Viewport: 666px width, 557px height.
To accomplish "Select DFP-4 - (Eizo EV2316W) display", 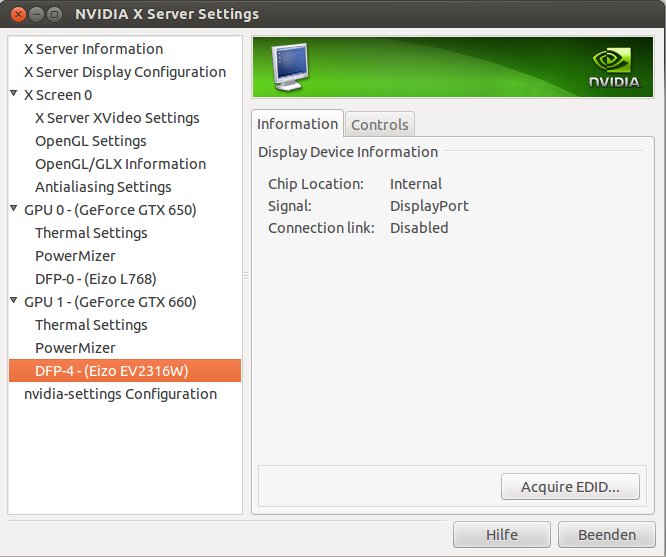I will tap(125, 370).
